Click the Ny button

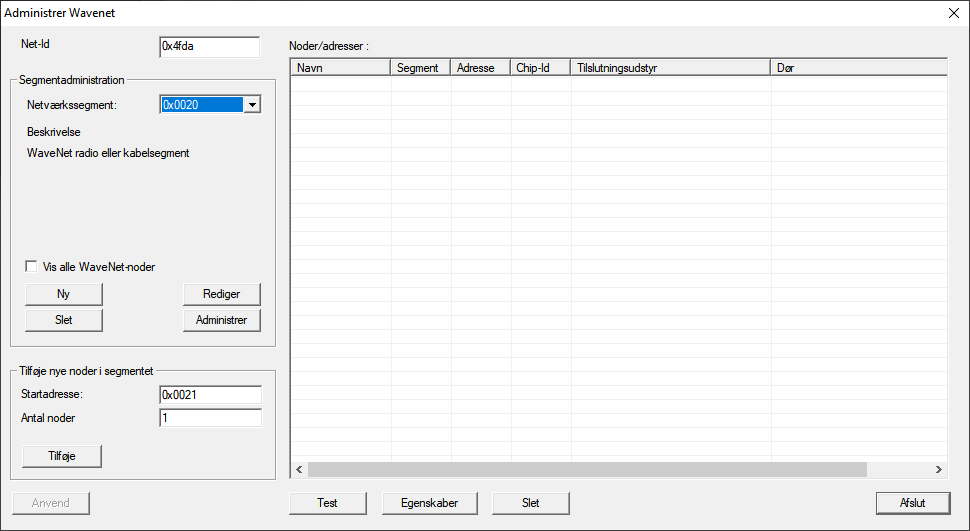tap(63, 293)
